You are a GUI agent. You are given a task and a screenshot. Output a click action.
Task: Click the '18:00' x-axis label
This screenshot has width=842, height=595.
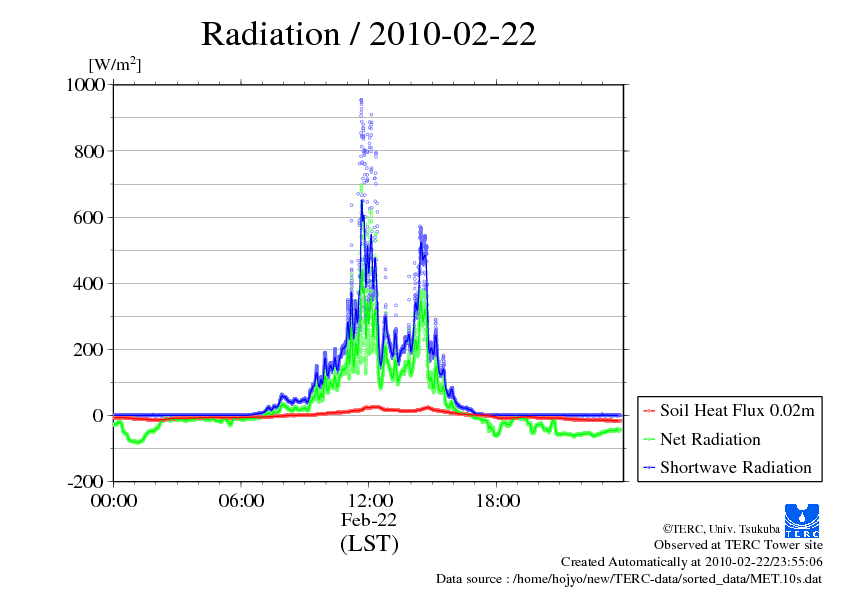coord(498,501)
